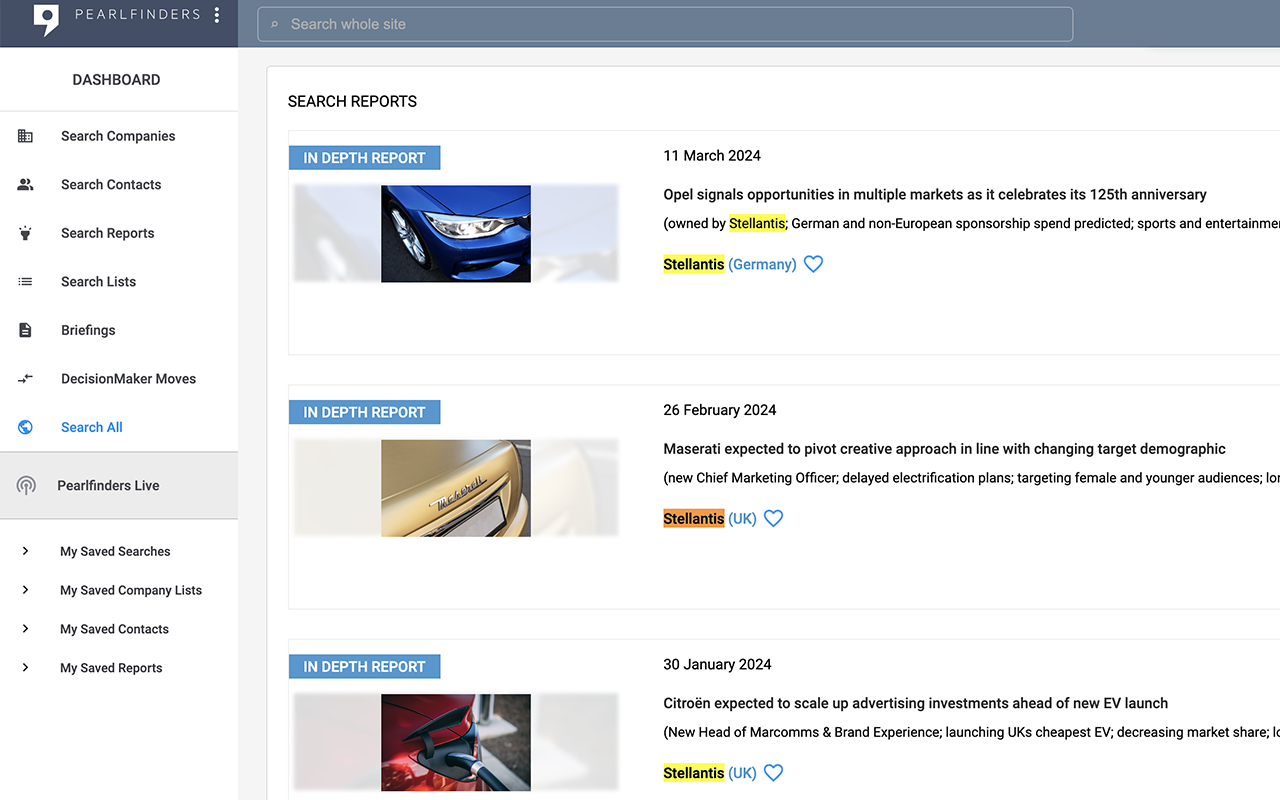Click the building icon for Search Companies

tap(26, 136)
